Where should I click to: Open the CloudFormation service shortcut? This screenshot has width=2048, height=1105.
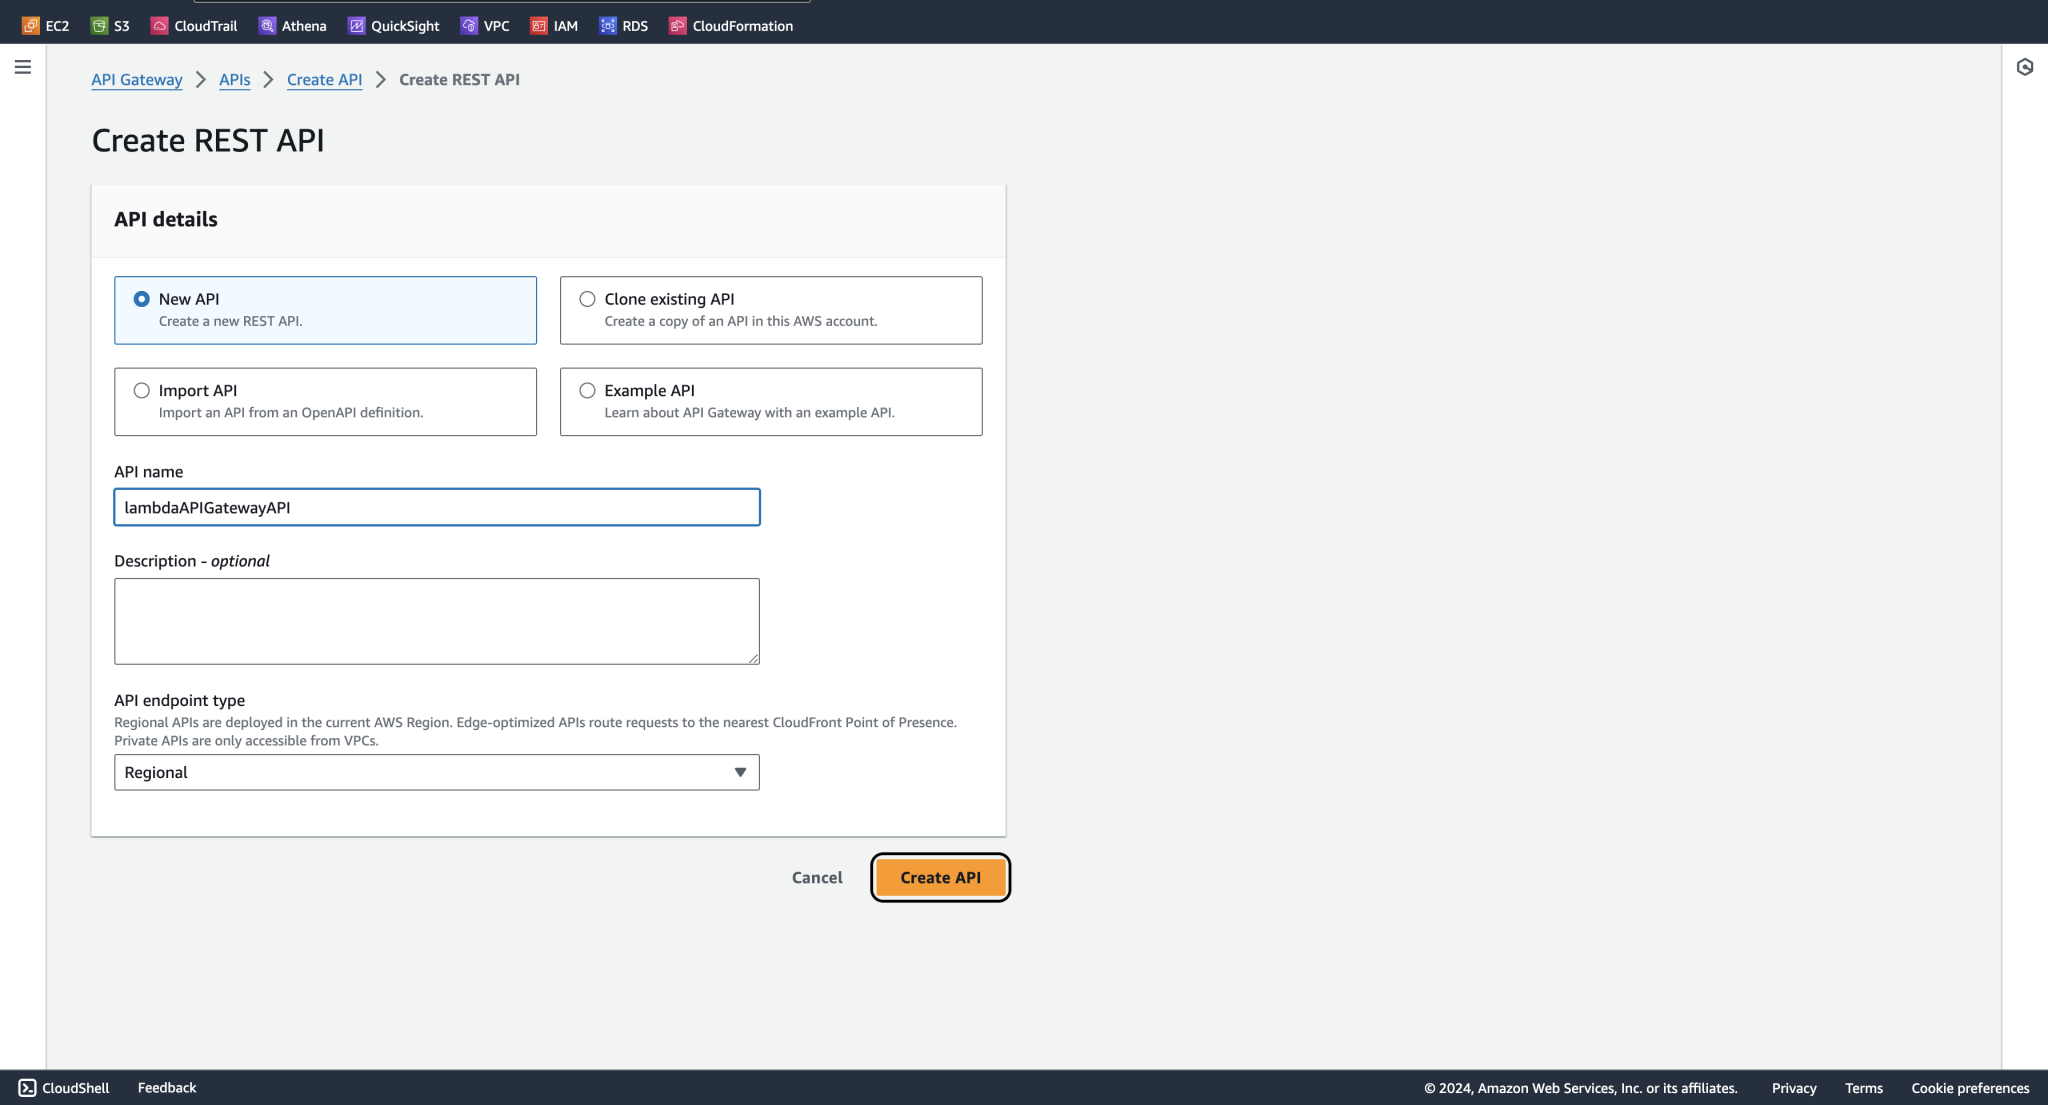click(x=730, y=25)
